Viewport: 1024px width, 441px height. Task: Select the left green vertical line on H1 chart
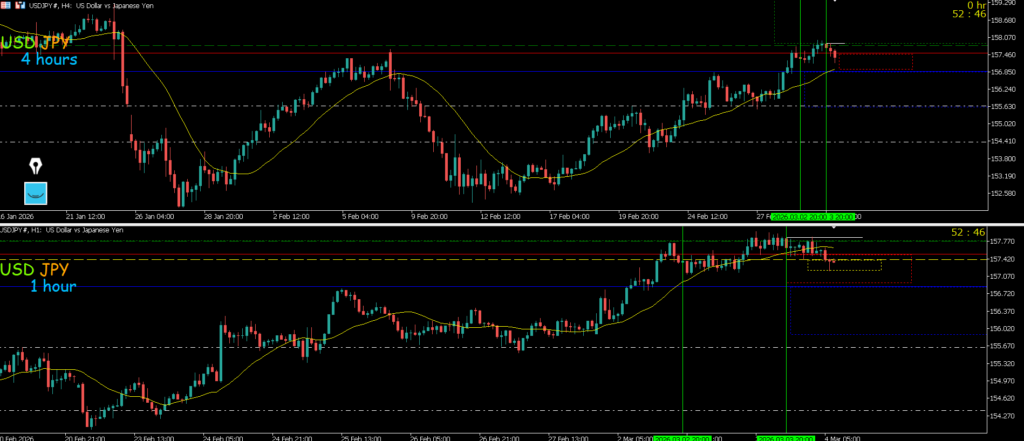point(682,330)
